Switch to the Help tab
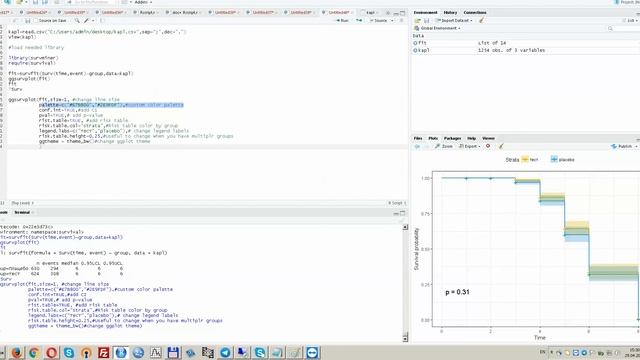Image resolution: width=640 pixels, height=360 pixels. point(471,138)
